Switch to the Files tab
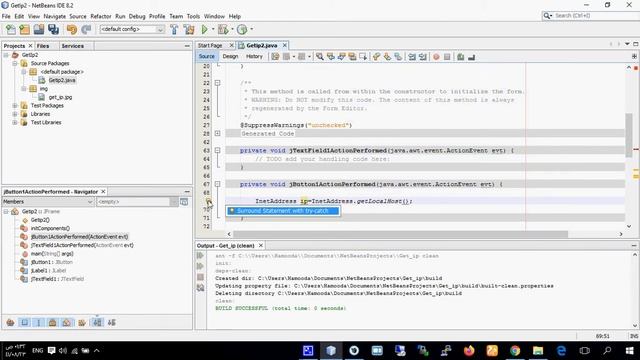This screenshot has height=360, width=640. [43, 46]
